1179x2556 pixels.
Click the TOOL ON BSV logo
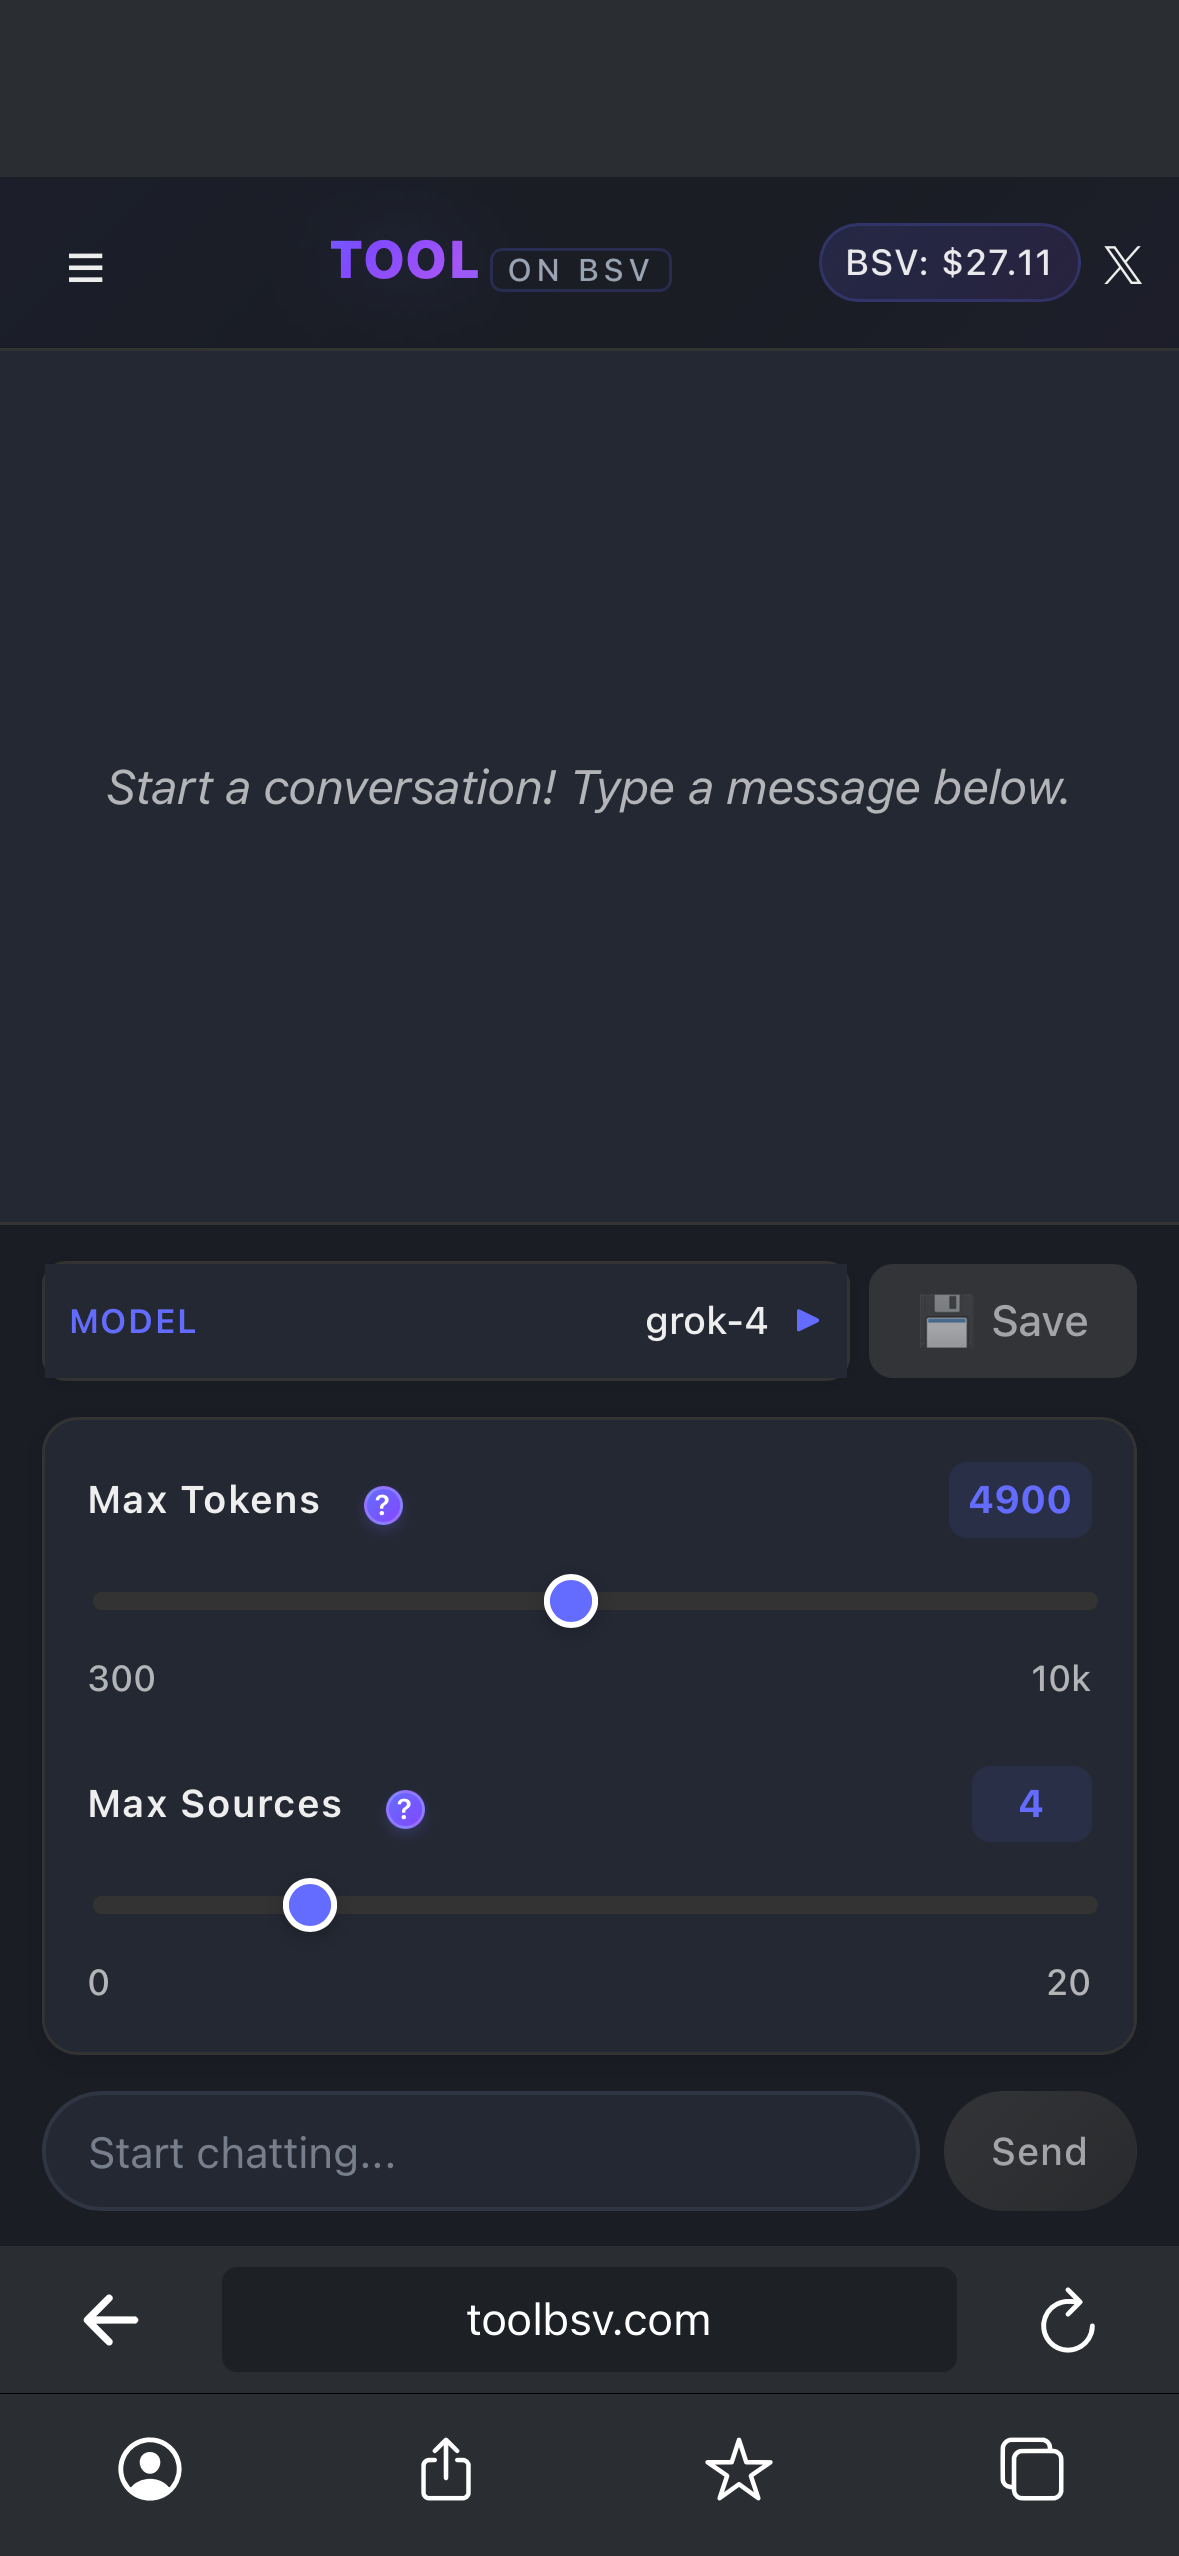coord(500,263)
